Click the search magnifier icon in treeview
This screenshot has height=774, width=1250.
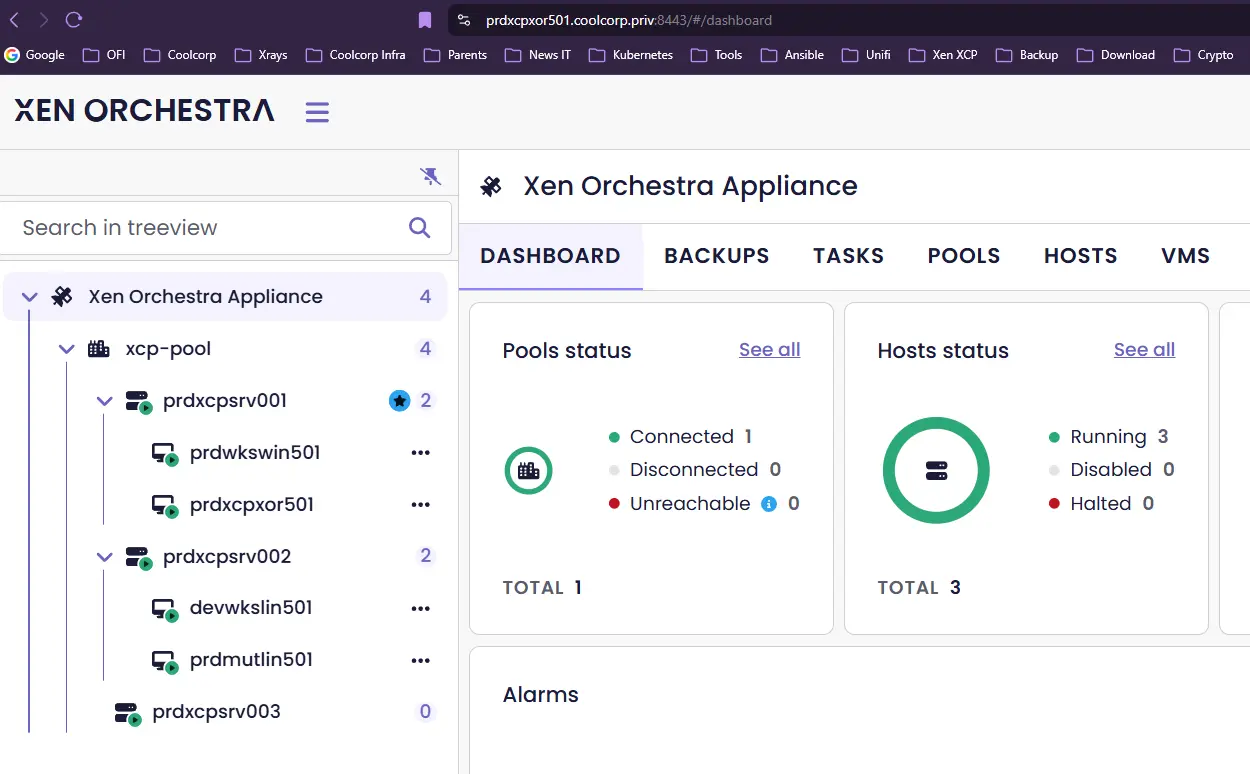tap(420, 228)
